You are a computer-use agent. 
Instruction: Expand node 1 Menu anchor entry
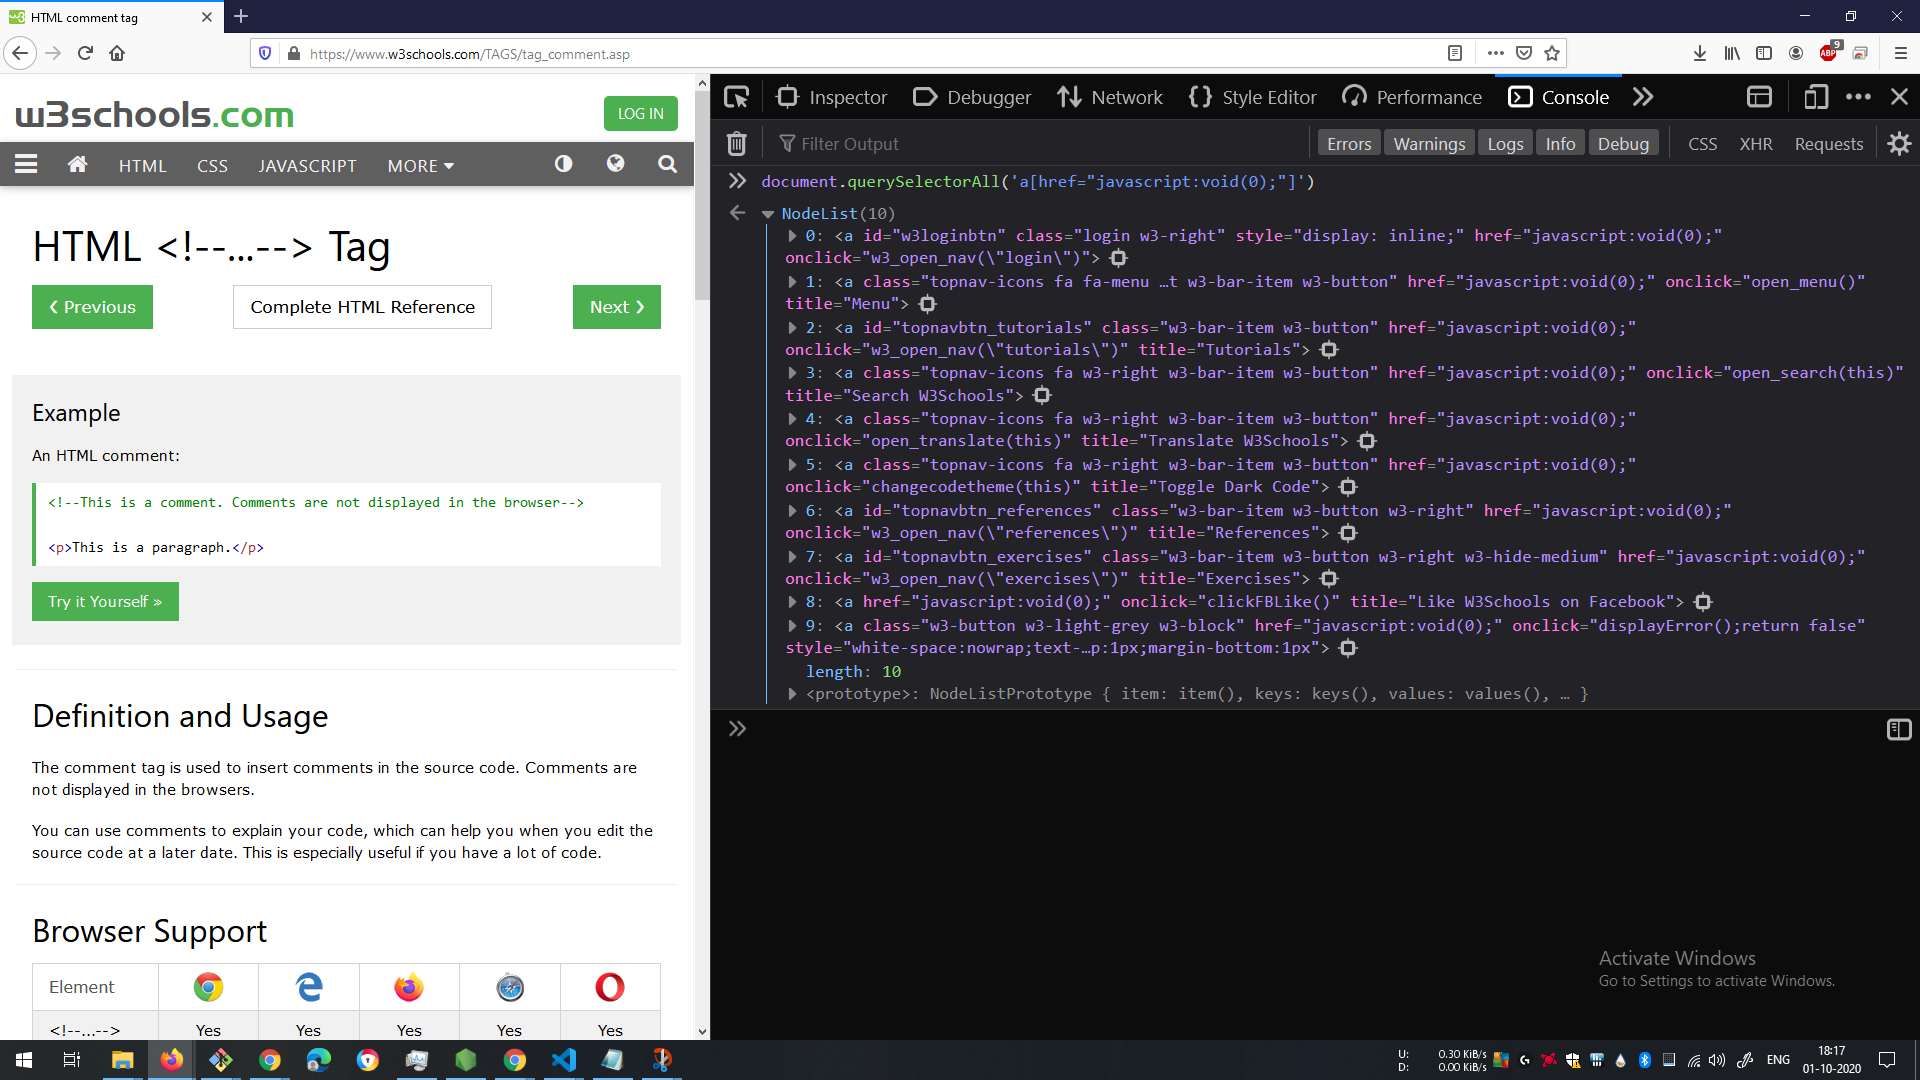click(792, 282)
